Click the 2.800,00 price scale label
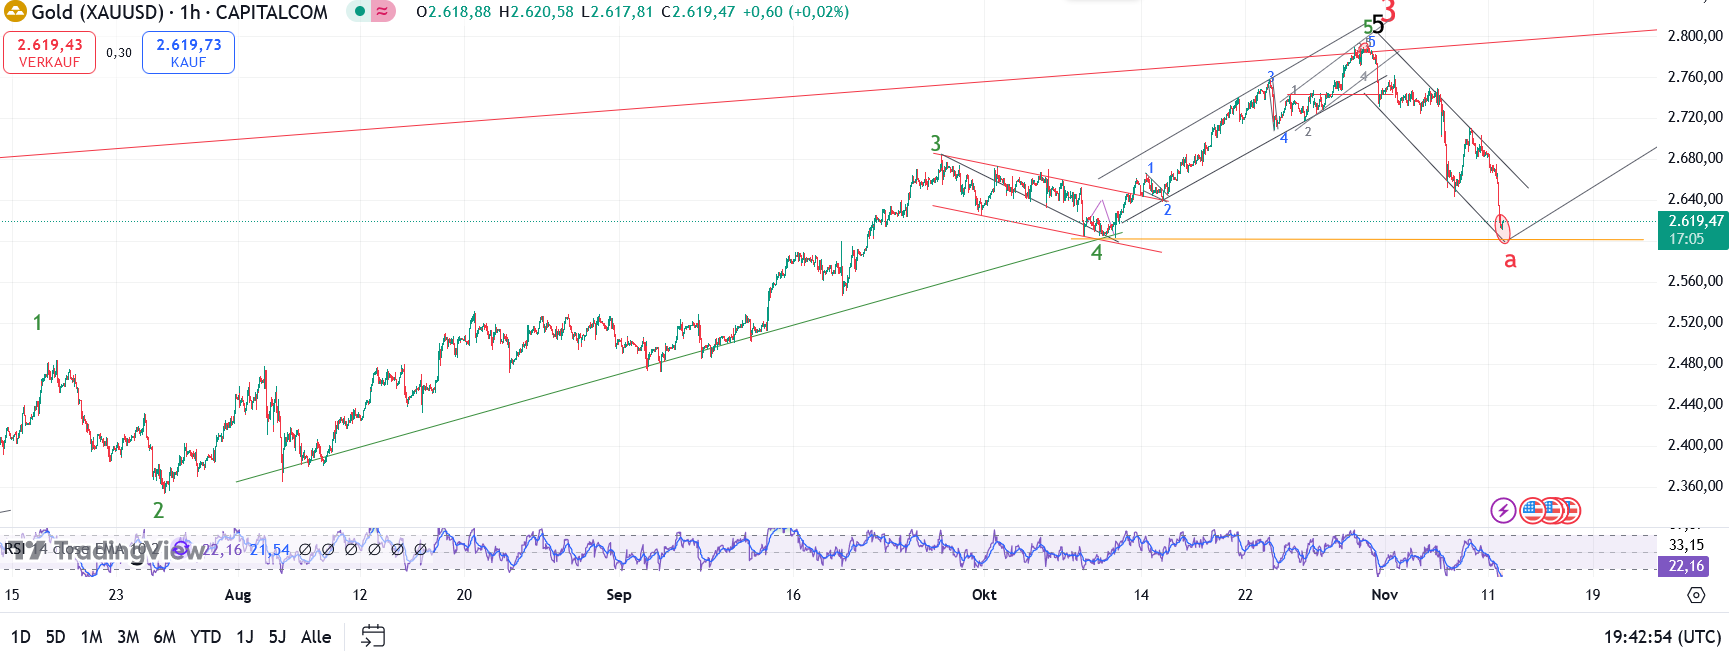Screen dimensions: 1729x656 tap(1695, 36)
